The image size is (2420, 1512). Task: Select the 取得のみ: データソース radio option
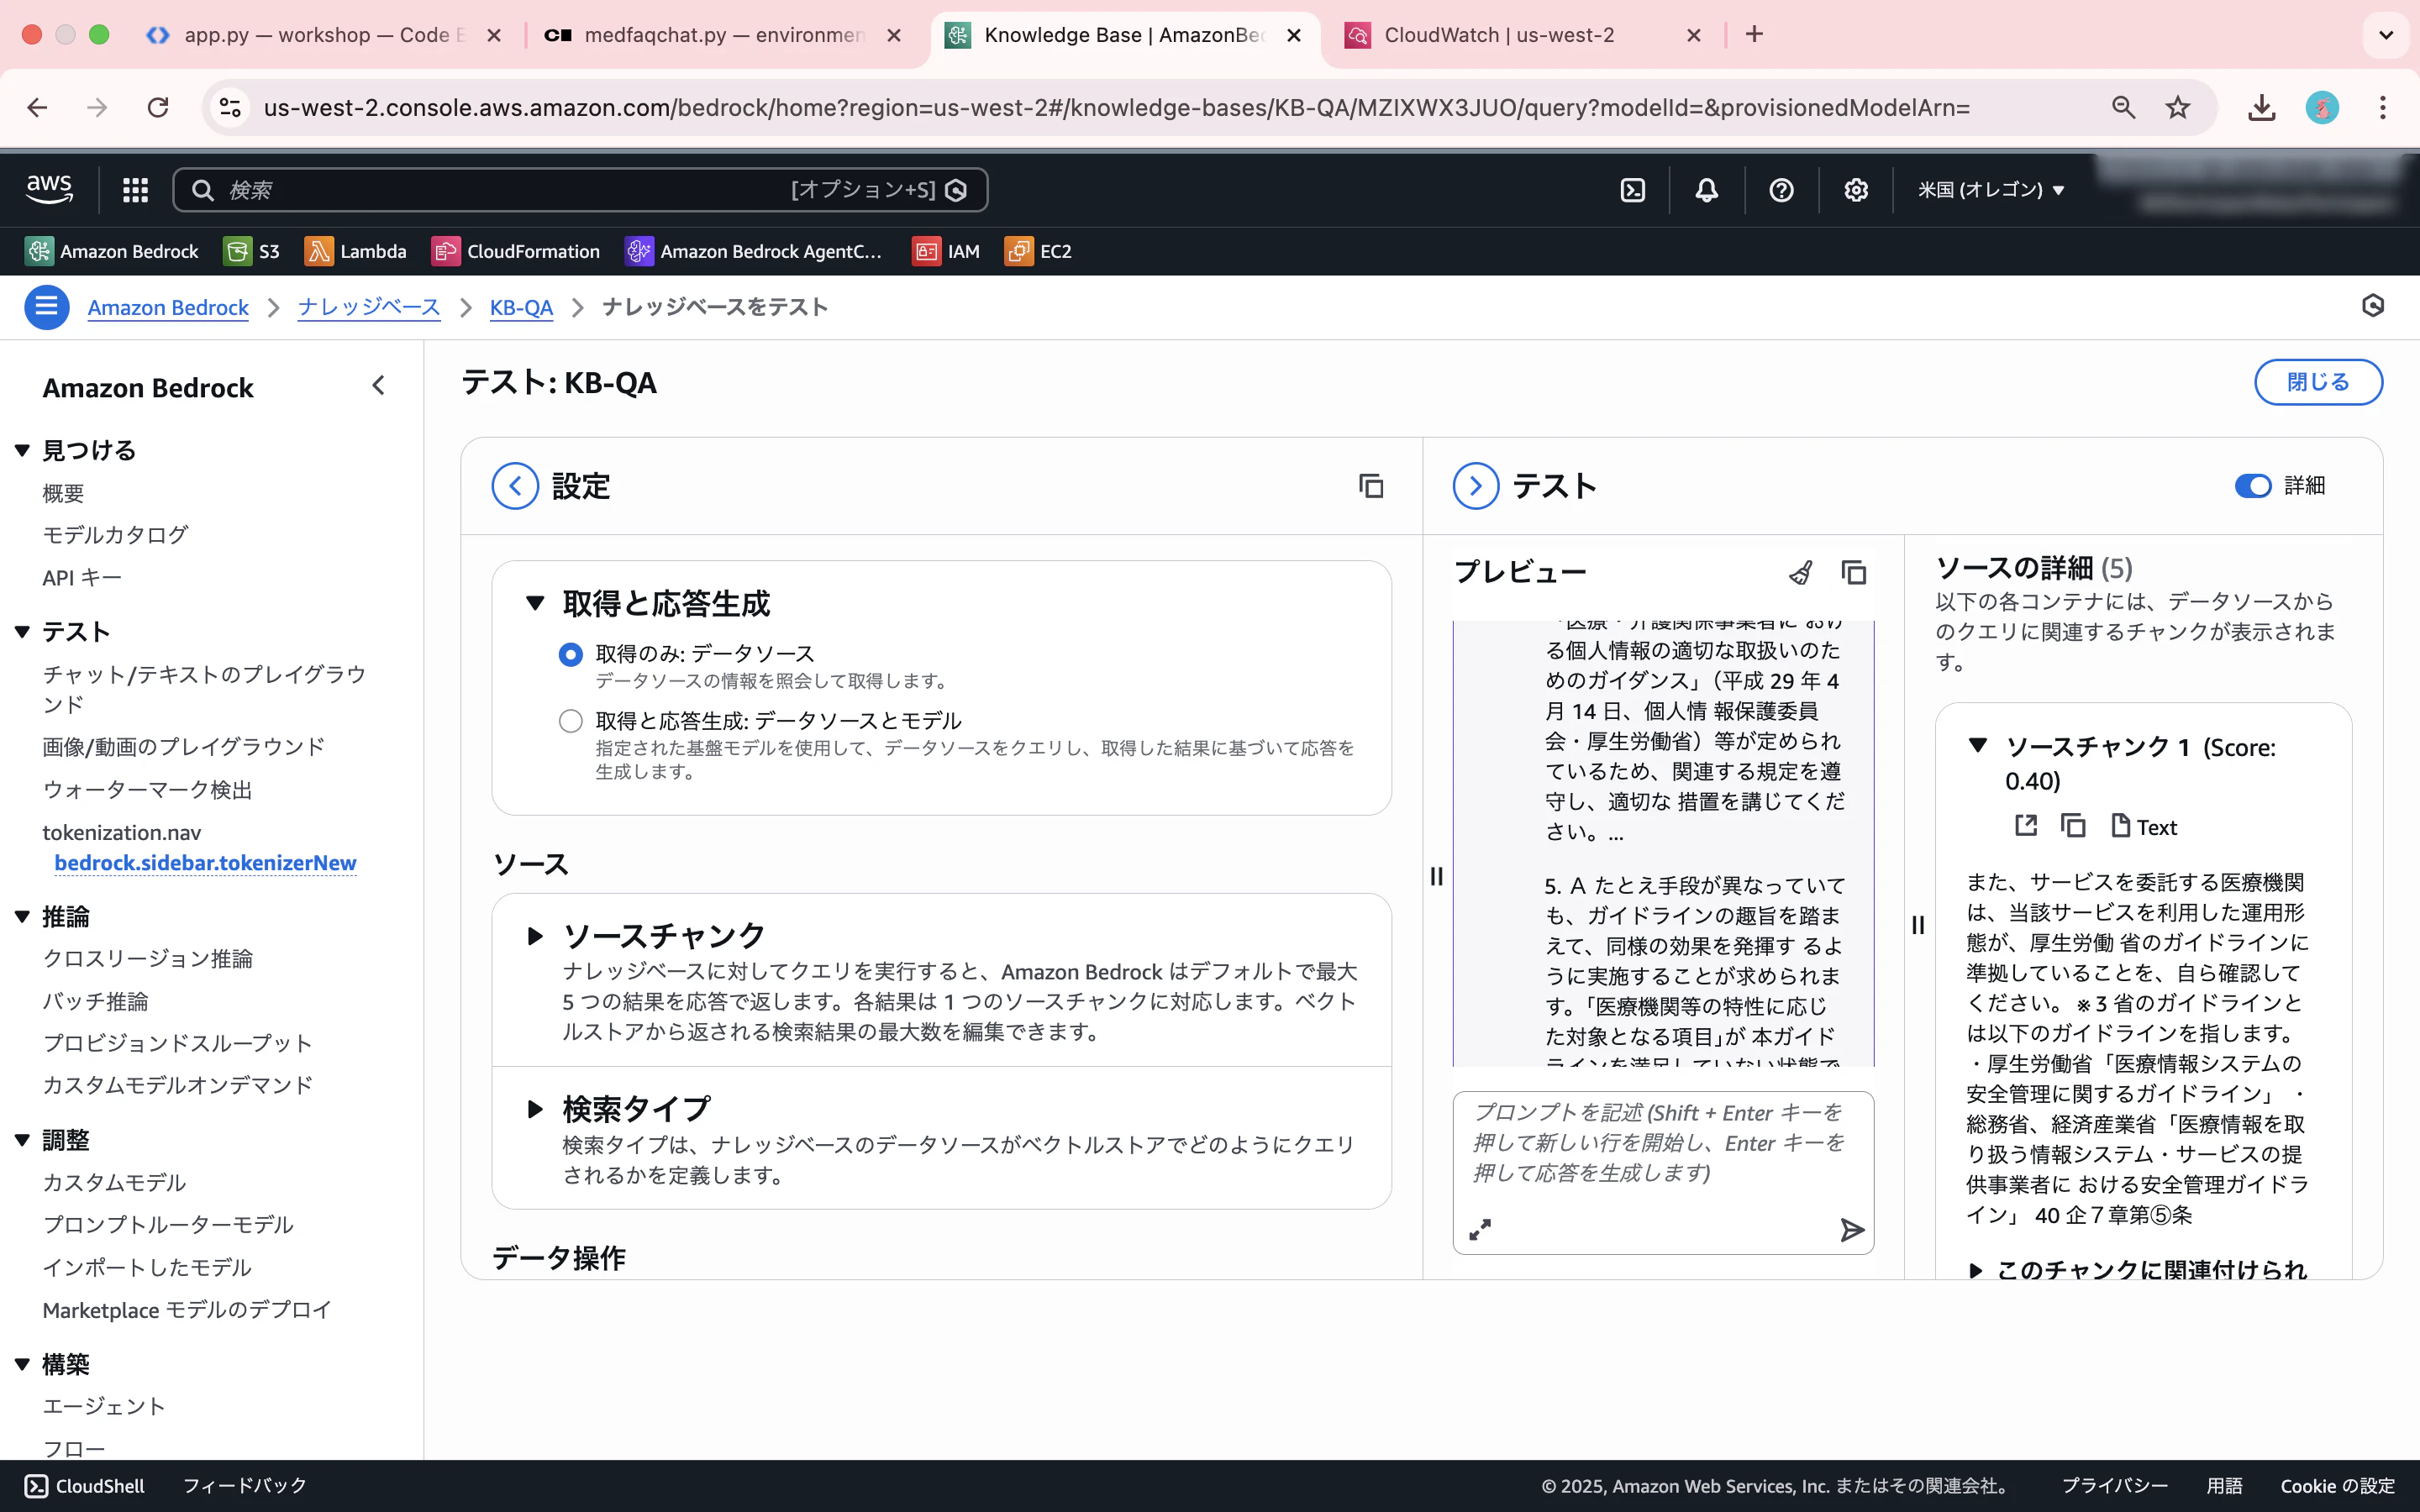(570, 655)
